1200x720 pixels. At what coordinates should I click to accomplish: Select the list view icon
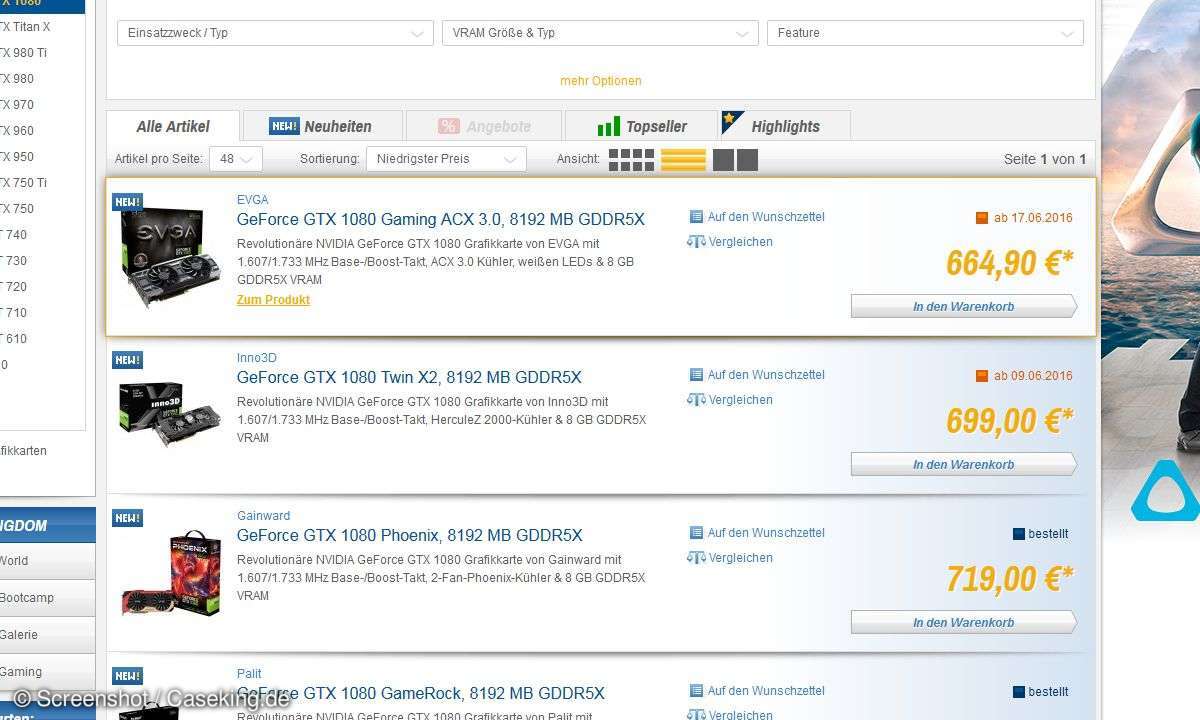(684, 159)
